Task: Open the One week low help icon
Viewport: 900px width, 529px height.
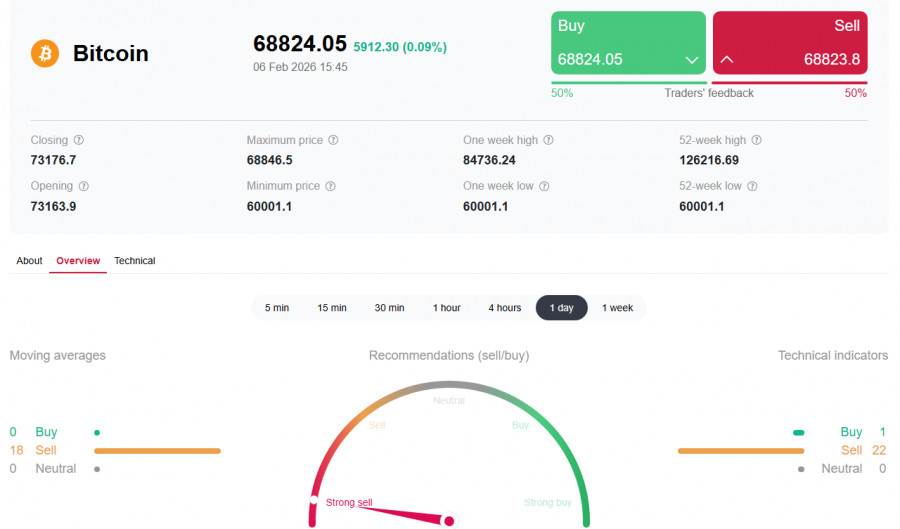Action: coord(544,186)
